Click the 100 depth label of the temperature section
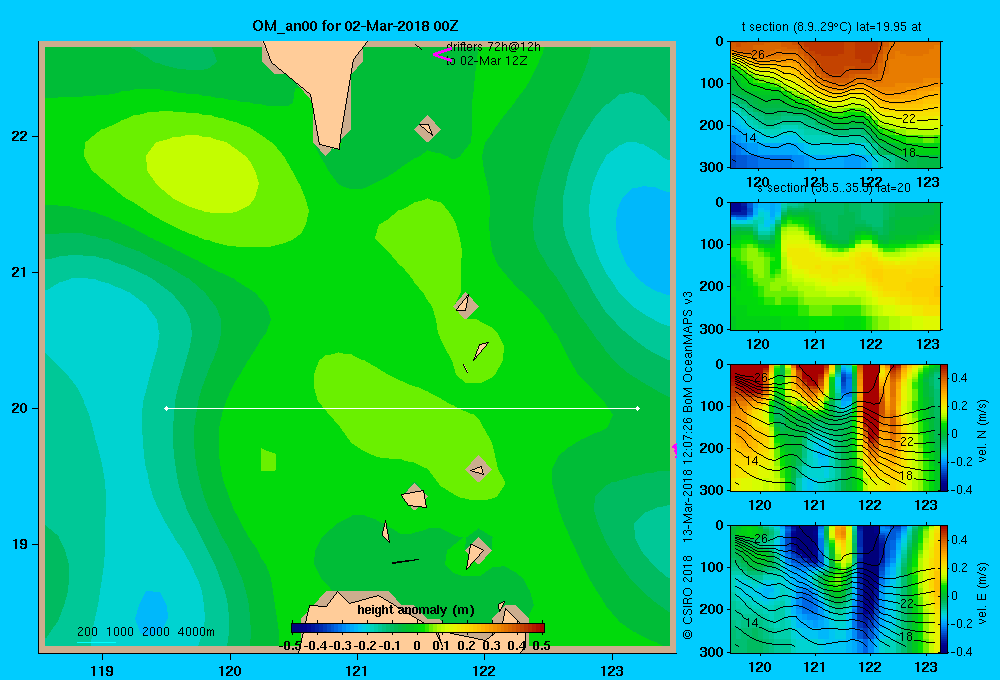Viewport: 1000px width, 680px height. [x=712, y=83]
